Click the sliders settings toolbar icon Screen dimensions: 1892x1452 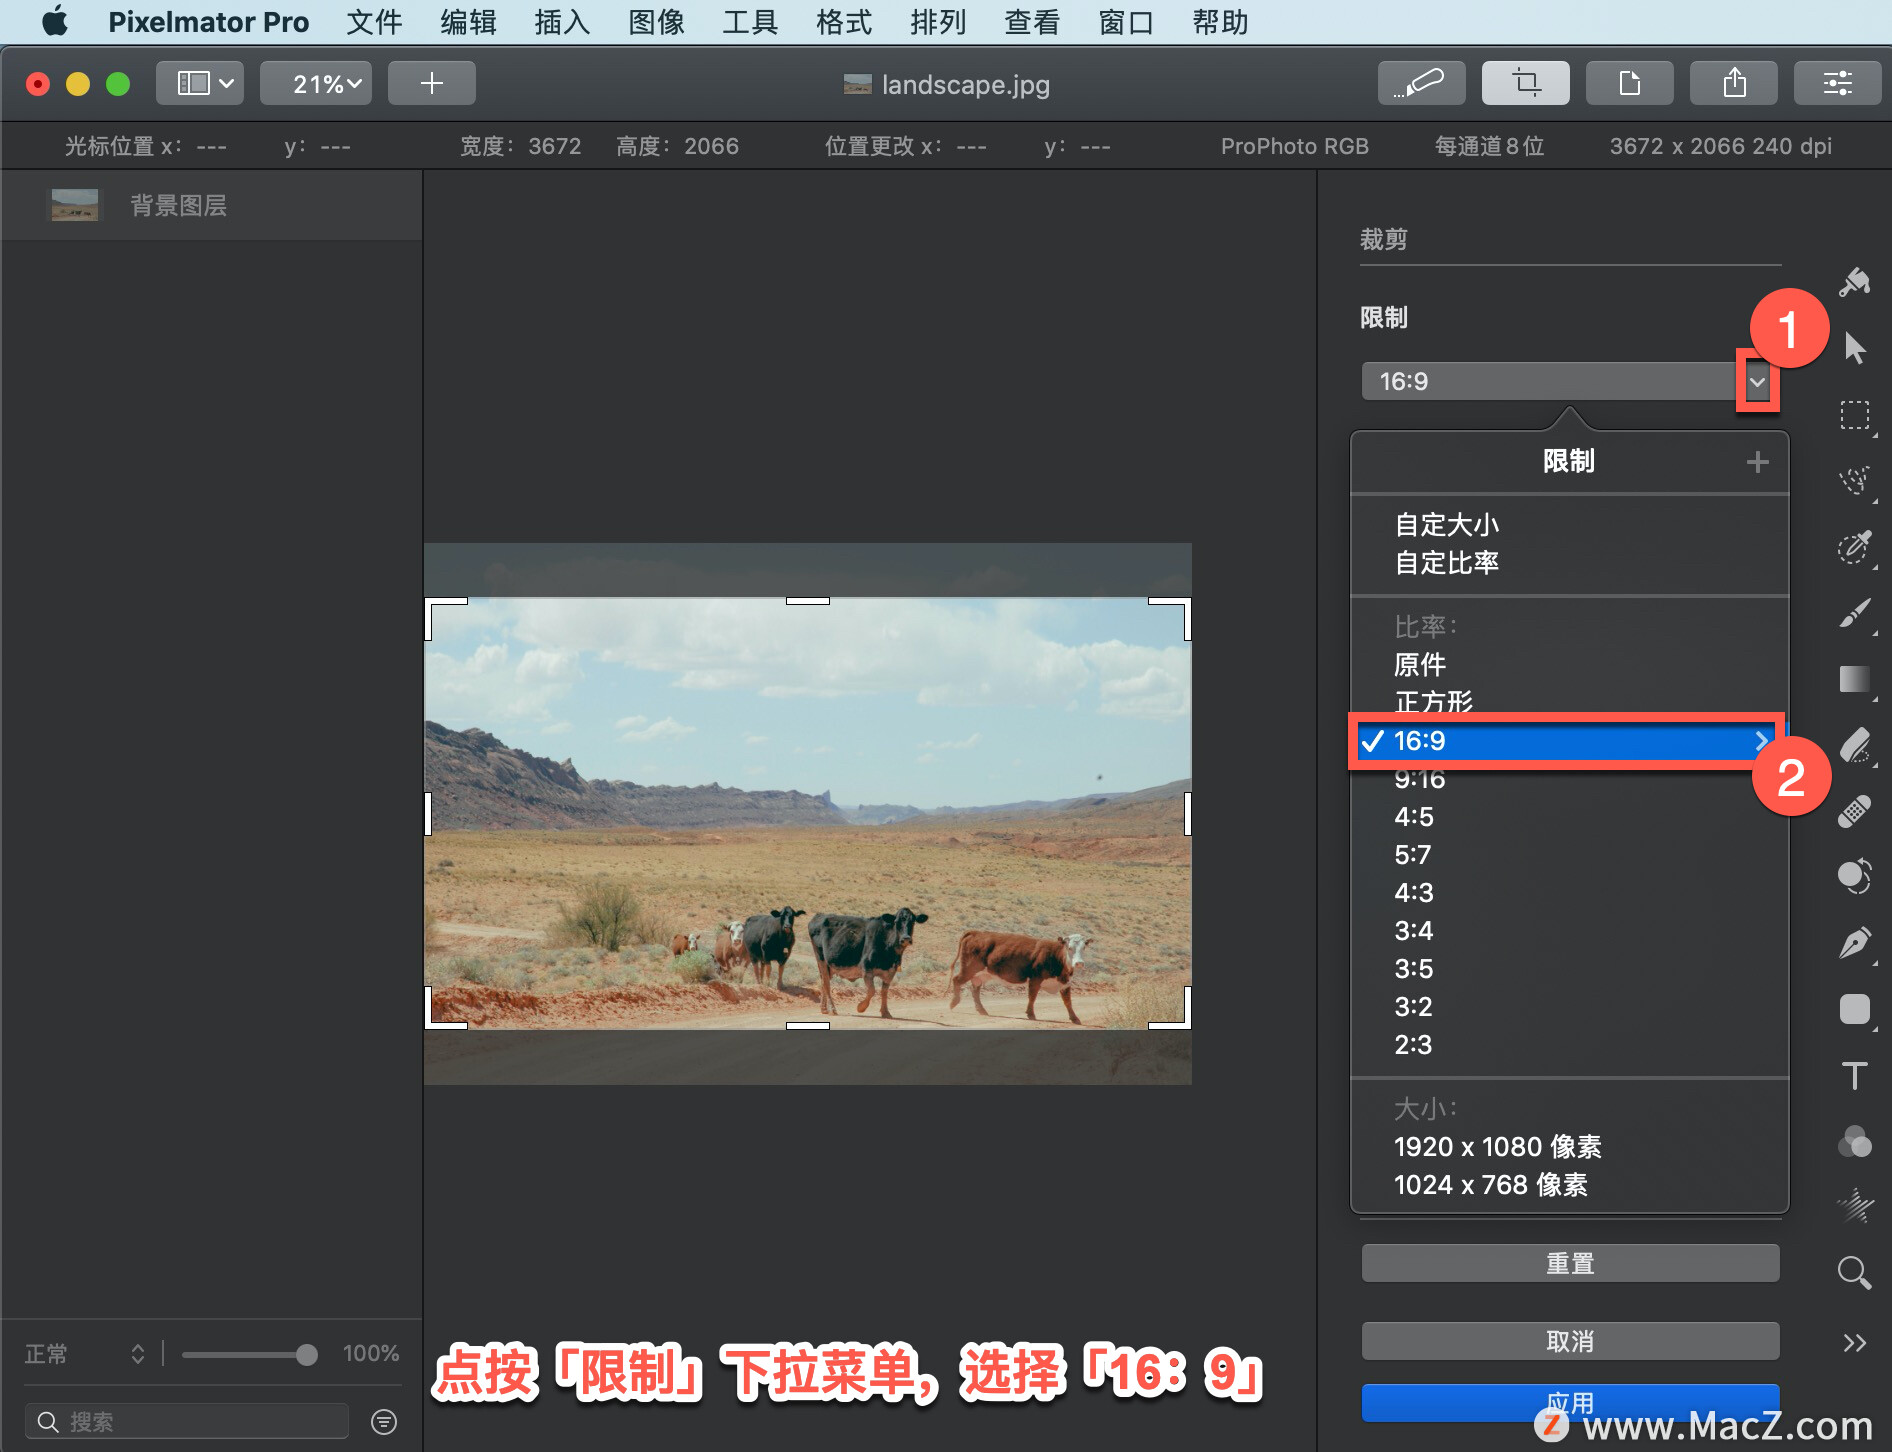pyautogui.click(x=1837, y=83)
